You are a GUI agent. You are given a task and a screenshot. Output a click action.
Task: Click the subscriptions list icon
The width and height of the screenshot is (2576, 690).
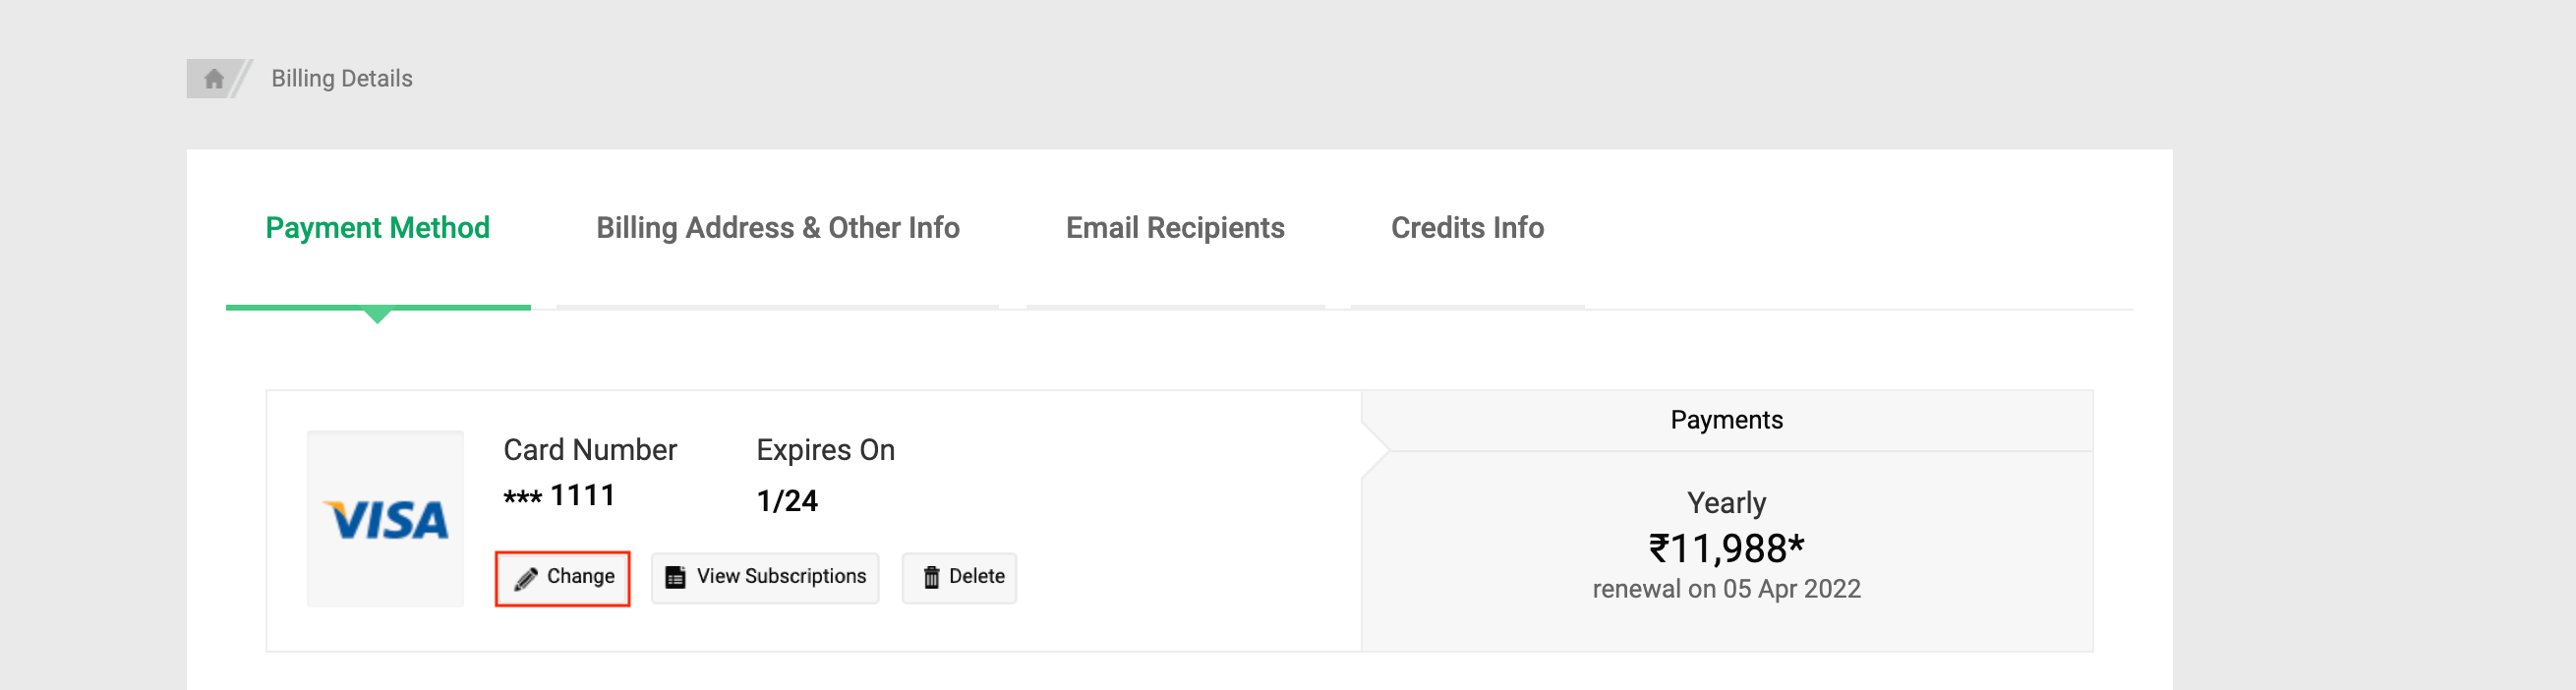click(x=676, y=577)
